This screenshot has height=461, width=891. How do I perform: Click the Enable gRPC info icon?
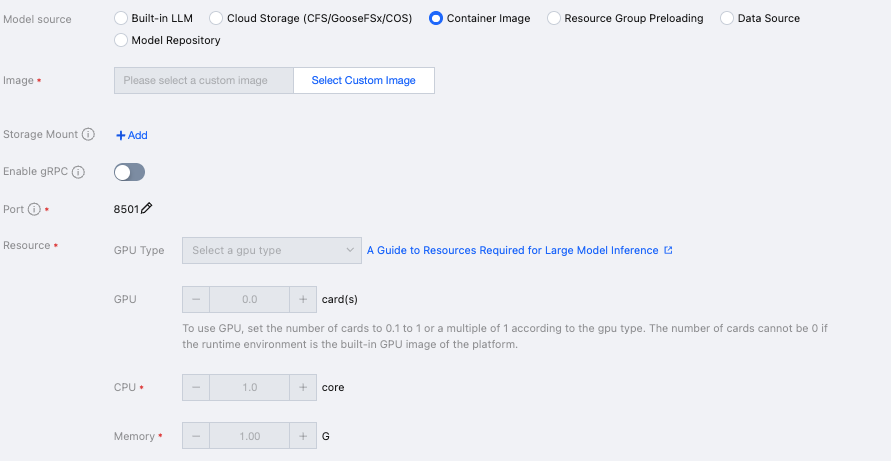coord(78,172)
